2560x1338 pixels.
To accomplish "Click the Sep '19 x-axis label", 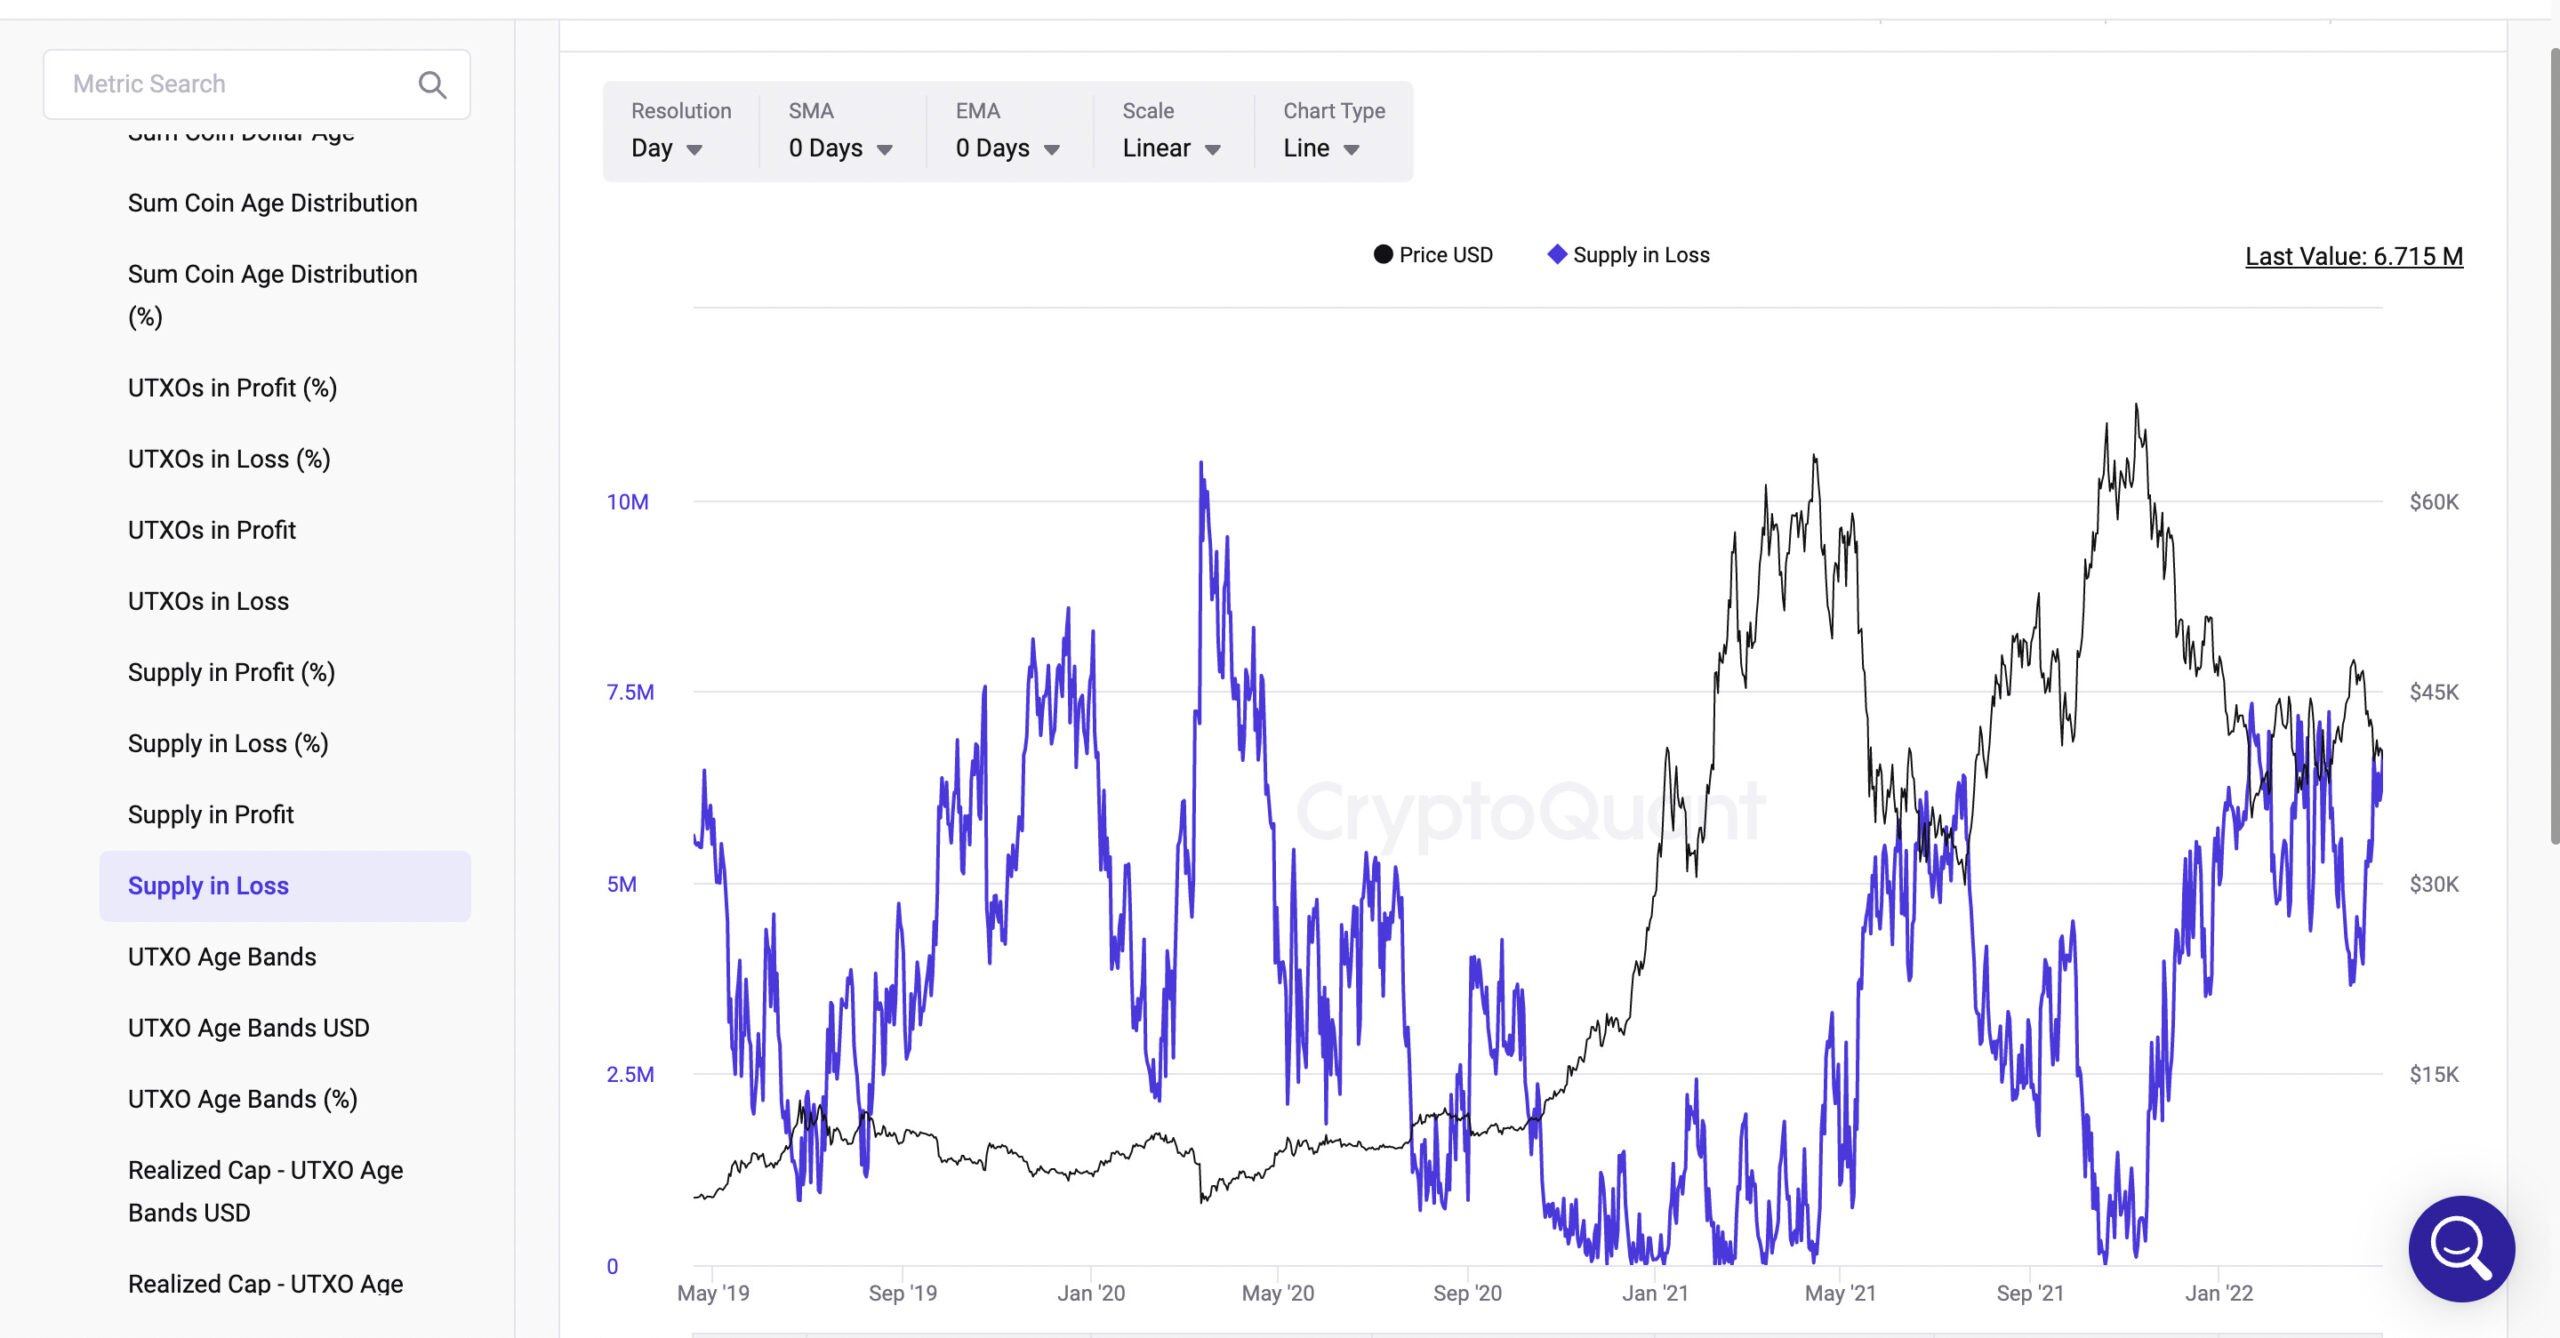I will (x=903, y=1293).
